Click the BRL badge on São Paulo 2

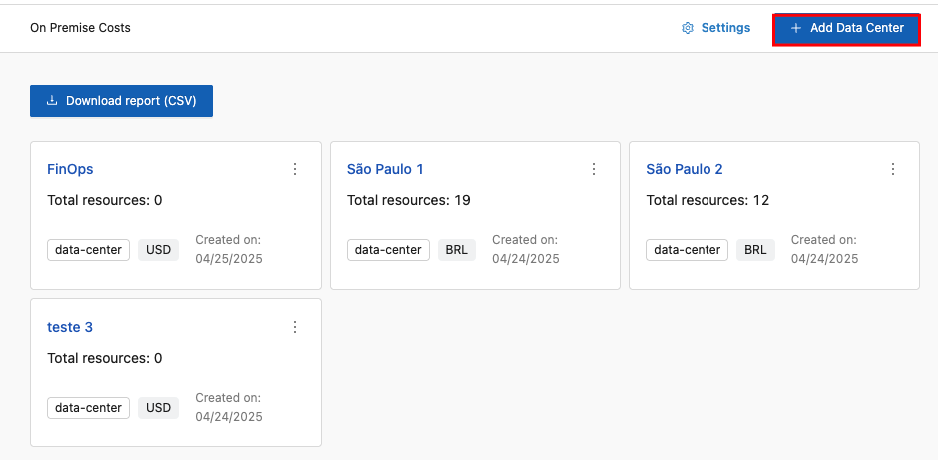coord(755,249)
